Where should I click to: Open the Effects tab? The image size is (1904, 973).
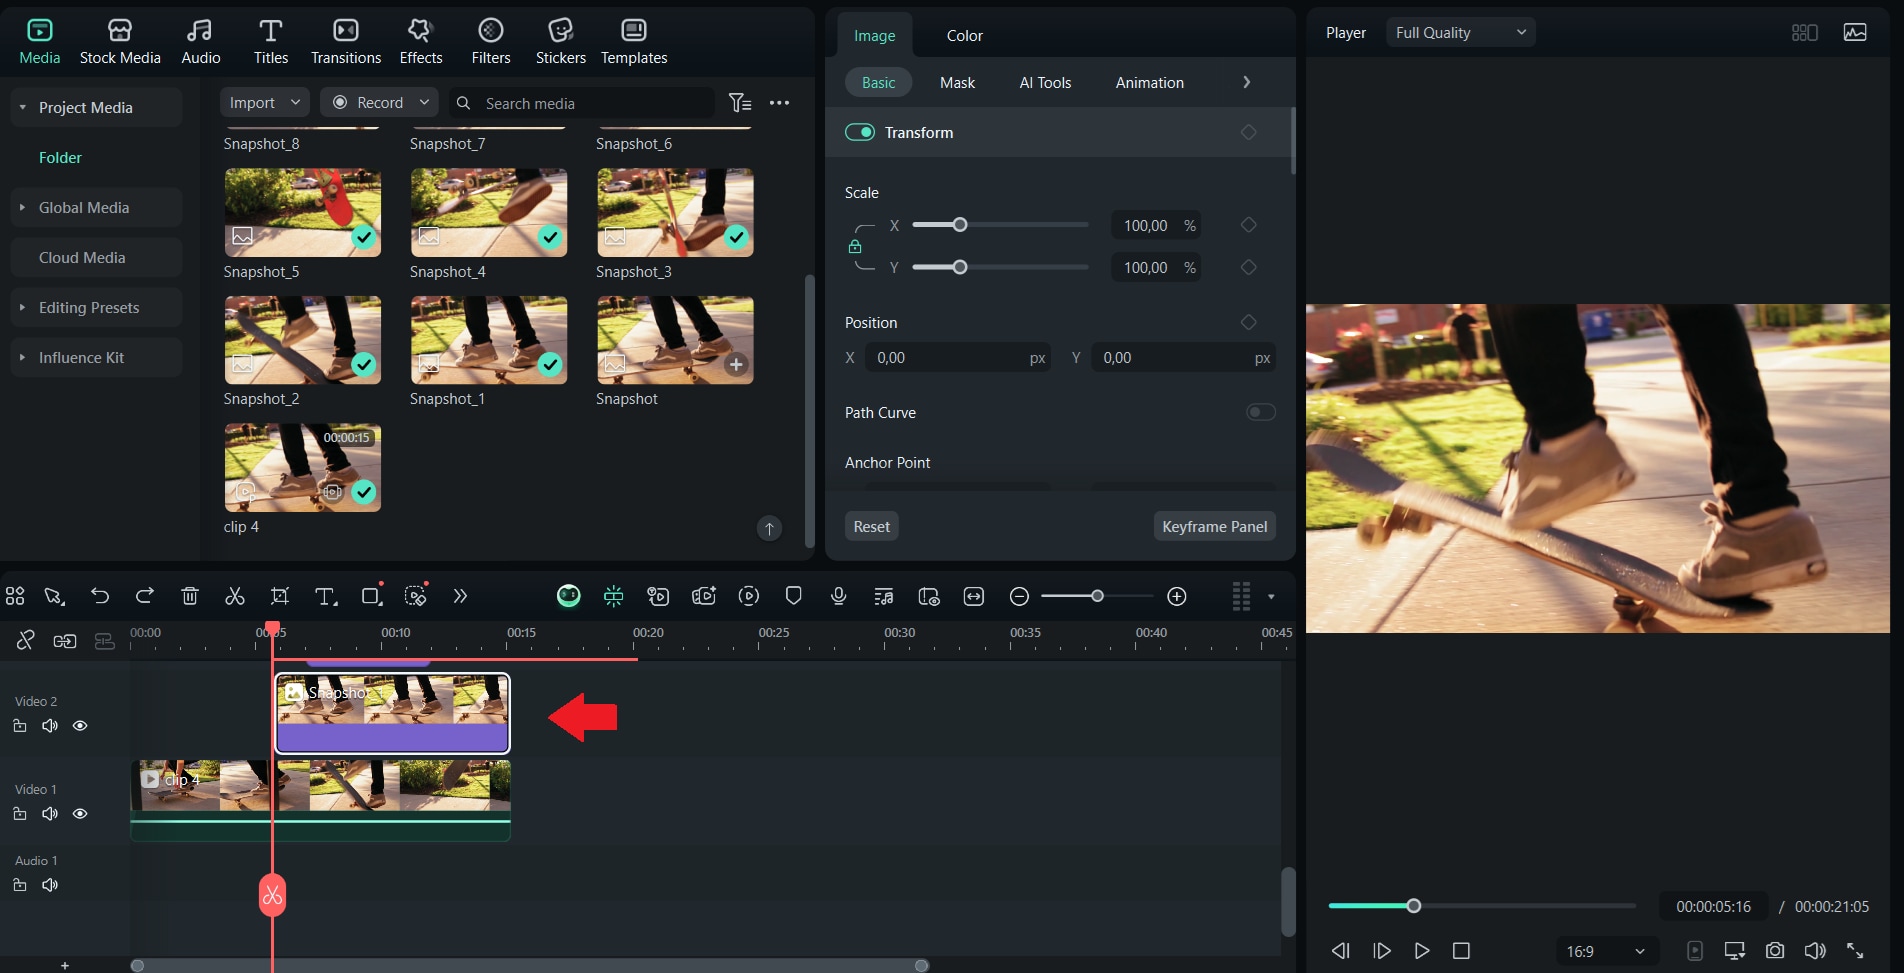point(421,43)
